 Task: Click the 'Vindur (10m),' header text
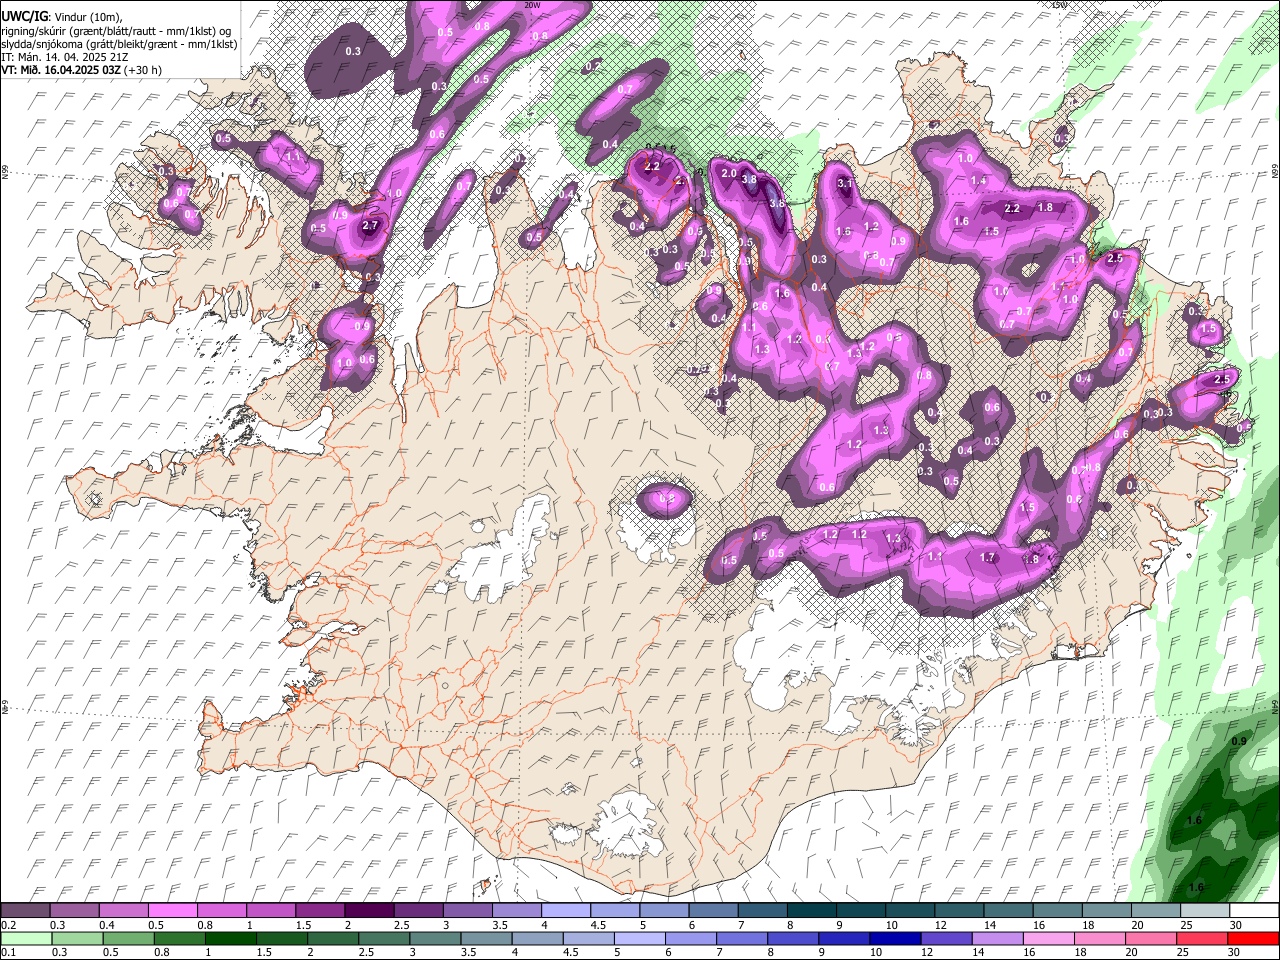(x=88, y=18)
